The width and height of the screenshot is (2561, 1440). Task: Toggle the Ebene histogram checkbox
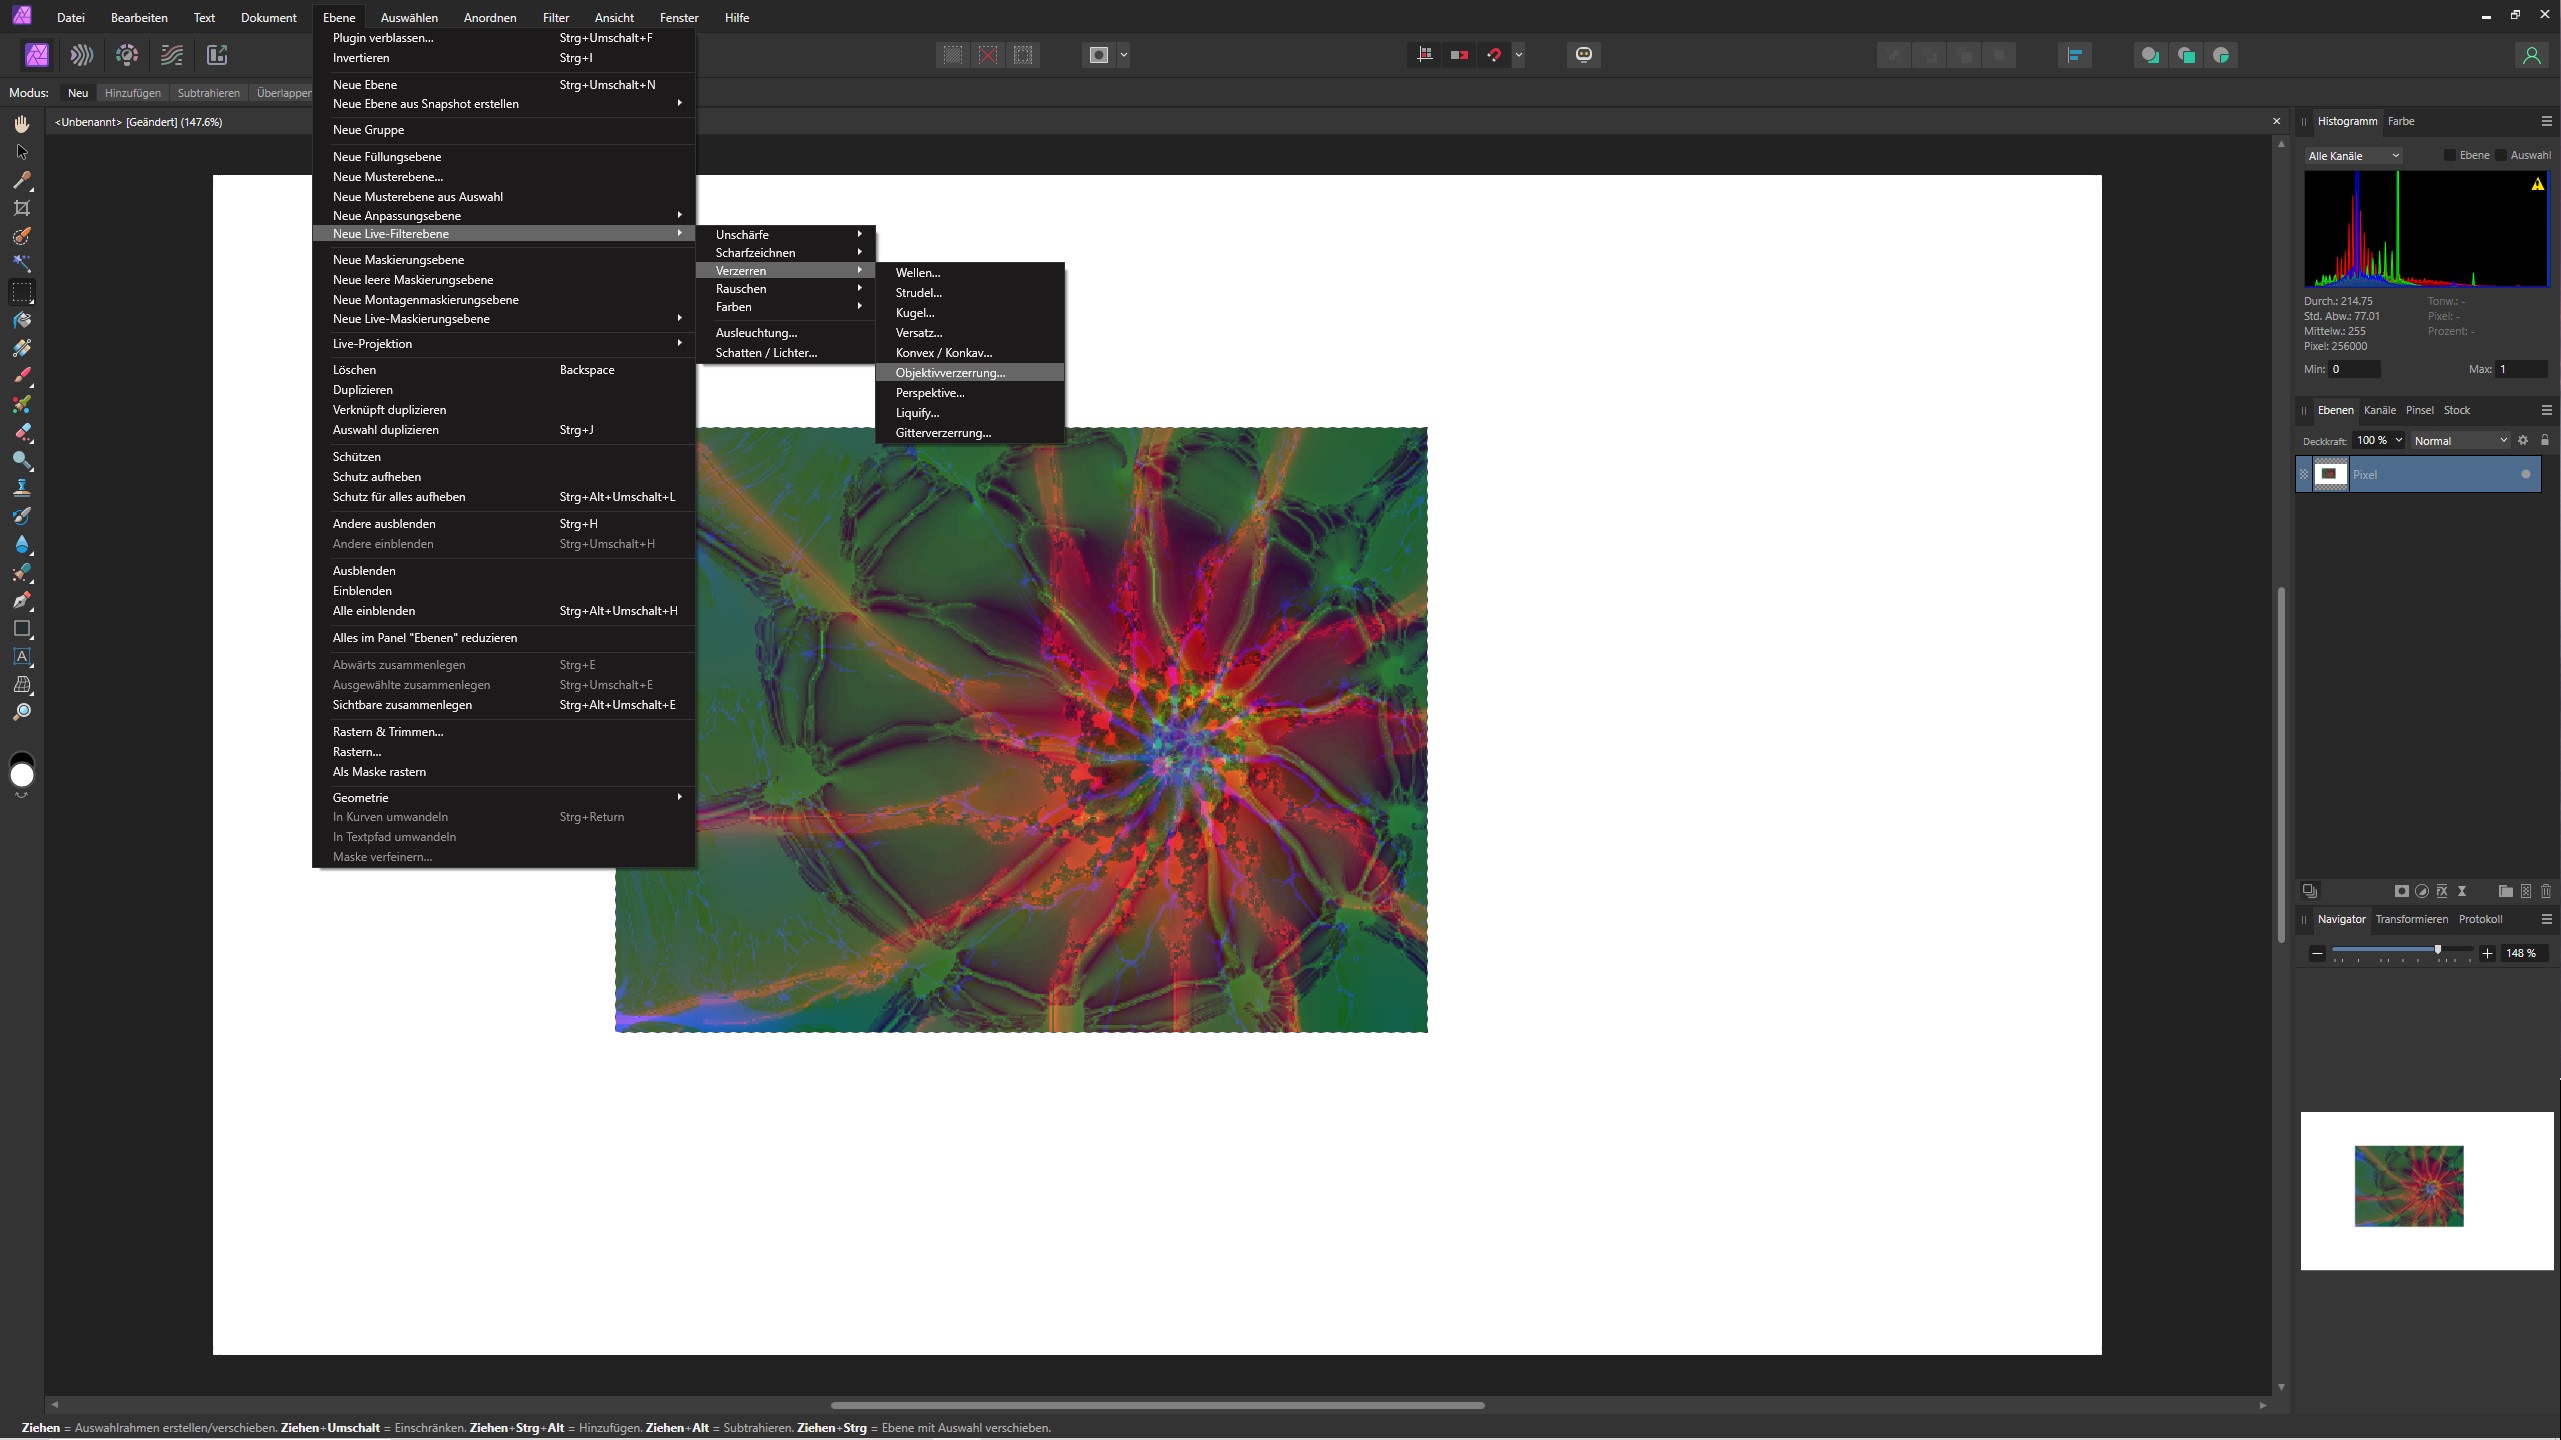pos(2450,155)
